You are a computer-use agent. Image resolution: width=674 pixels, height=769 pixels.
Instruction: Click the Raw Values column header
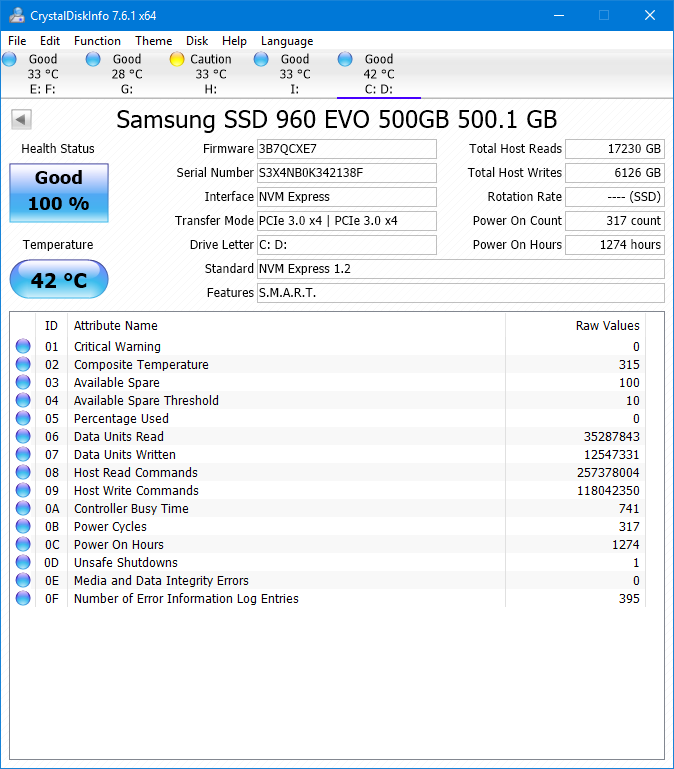point(575,326)
